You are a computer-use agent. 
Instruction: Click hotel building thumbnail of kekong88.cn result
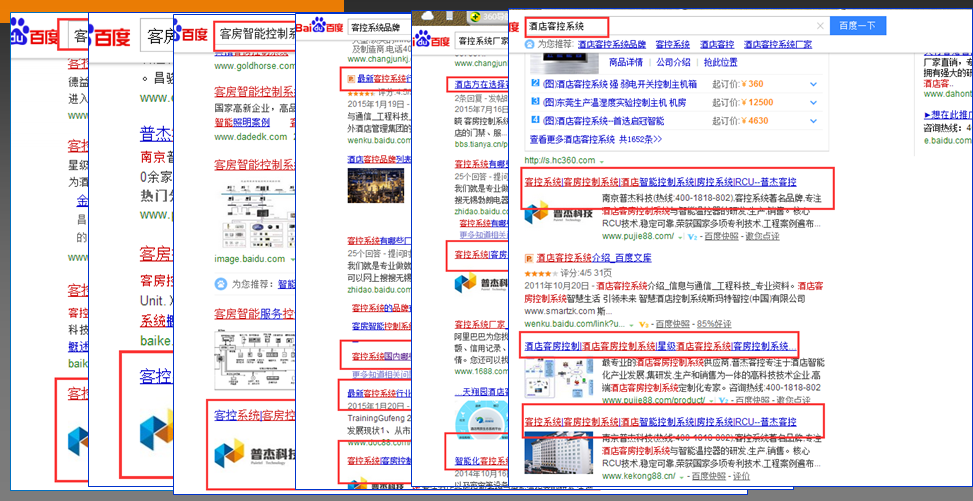coord(558,453)
